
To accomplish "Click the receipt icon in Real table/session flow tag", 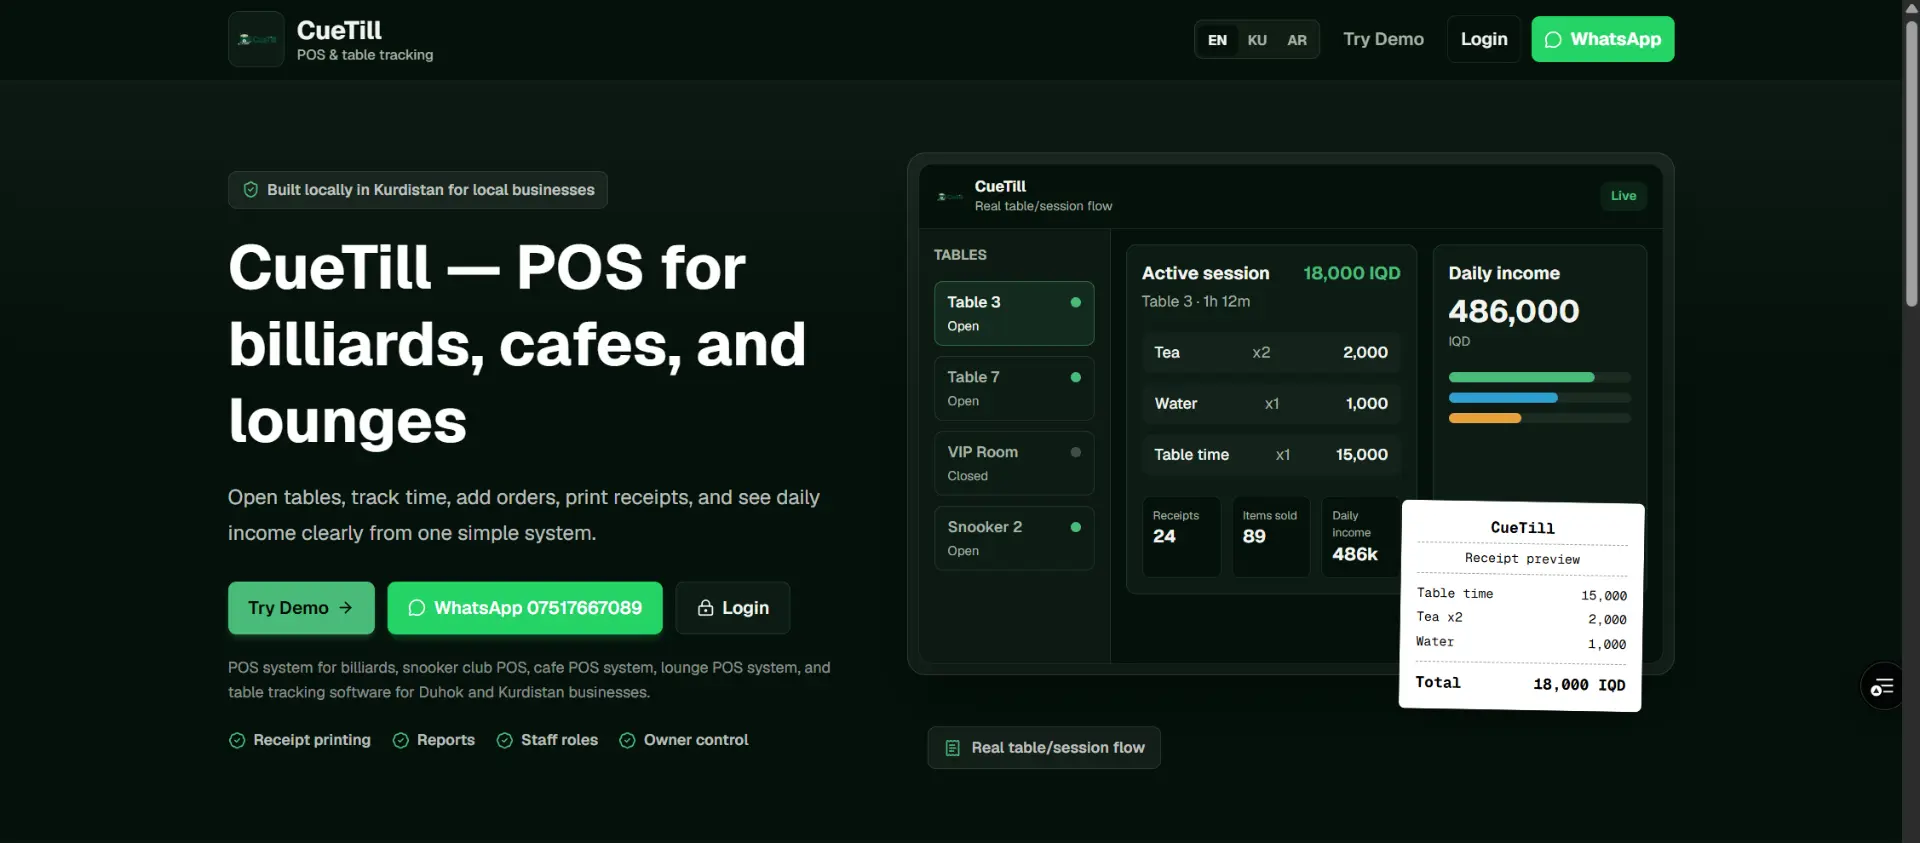I will point(952,748).
